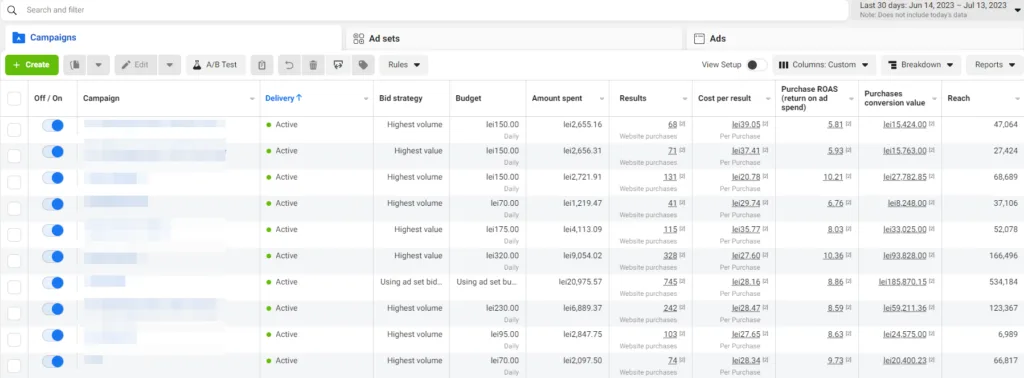Screen dimensions: 1024x378
Task: Click info icon beside 745 results
Action: click(x=682, y=282)
